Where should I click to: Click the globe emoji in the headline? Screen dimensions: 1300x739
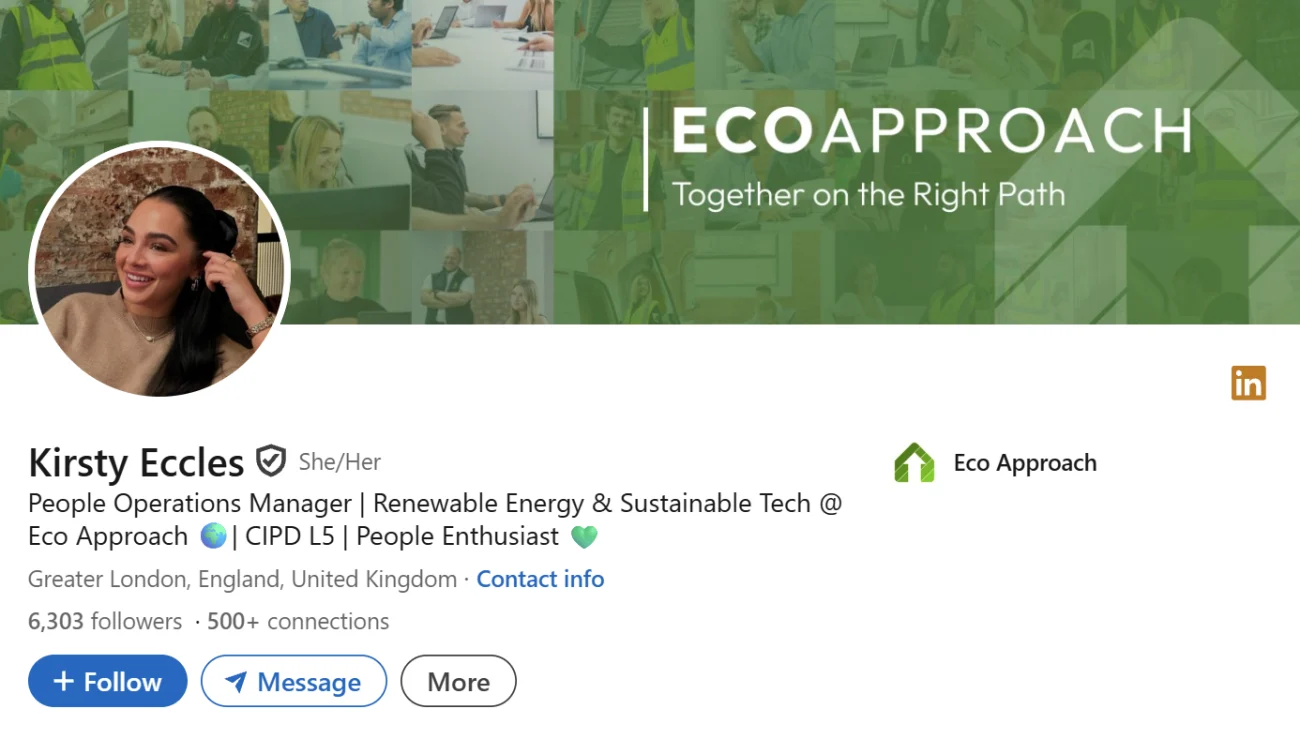click(x=213, y=536)
